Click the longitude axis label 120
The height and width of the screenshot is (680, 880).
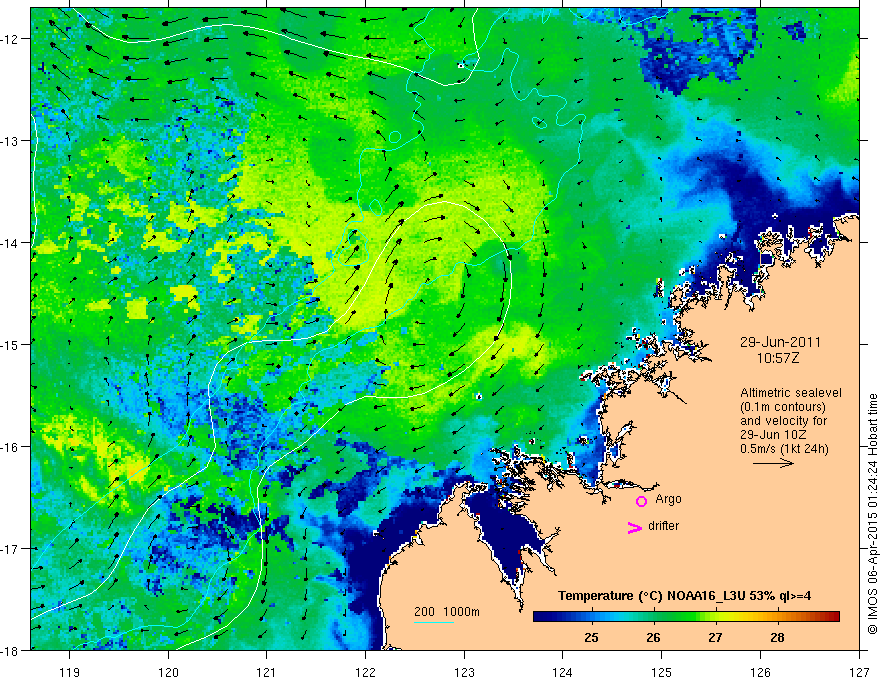168,672
